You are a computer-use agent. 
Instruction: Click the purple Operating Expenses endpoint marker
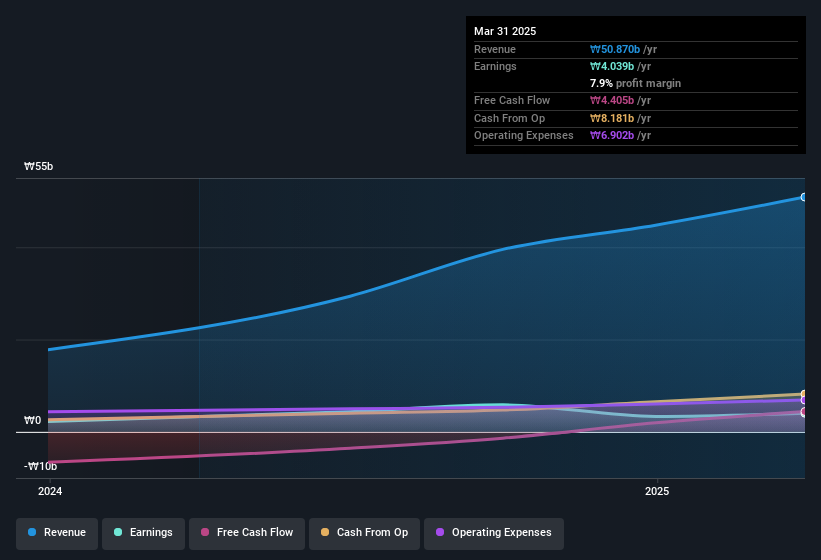coord(804,400)
